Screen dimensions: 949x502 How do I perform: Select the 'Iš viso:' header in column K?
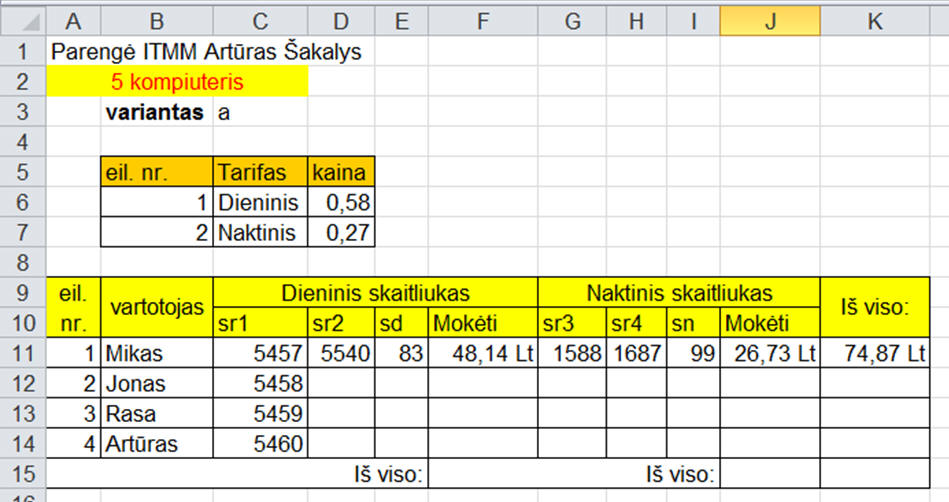coord(873,307)
